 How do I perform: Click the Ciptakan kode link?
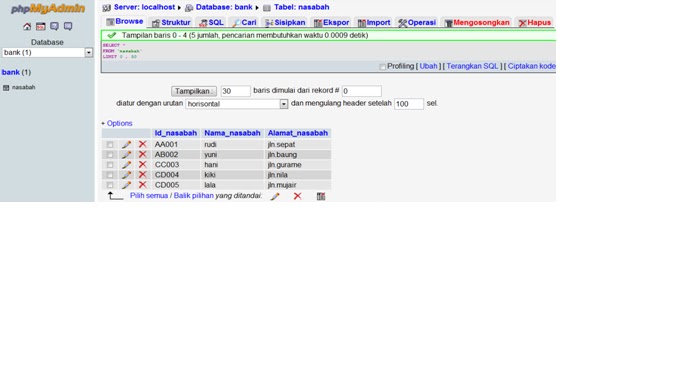531,66
